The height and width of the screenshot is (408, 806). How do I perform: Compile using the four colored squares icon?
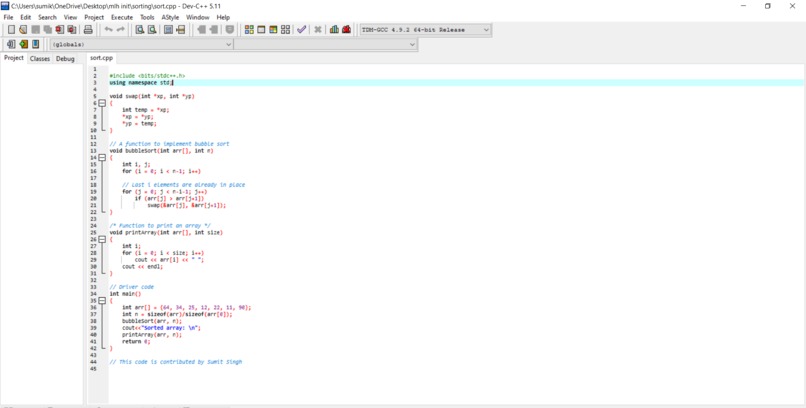249,30
